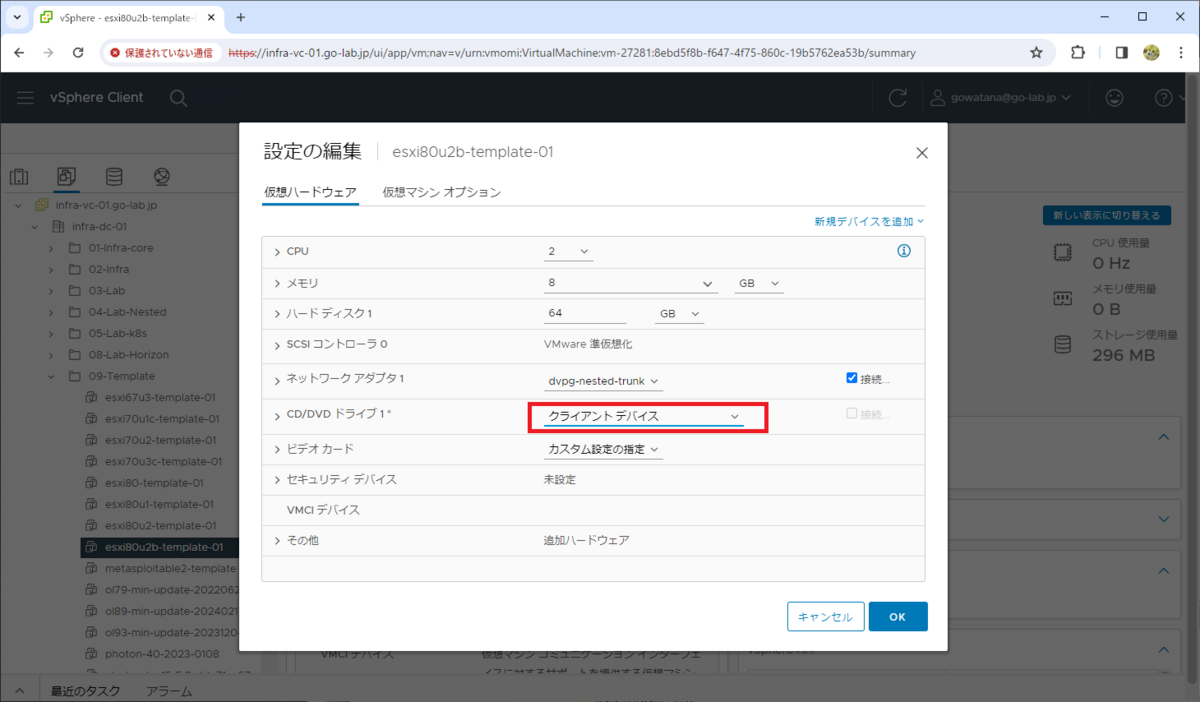This screenshot has width=1200, height=702.
Task: Open the vSphere Client hamburger menu
Action: [x=27, y=97]
